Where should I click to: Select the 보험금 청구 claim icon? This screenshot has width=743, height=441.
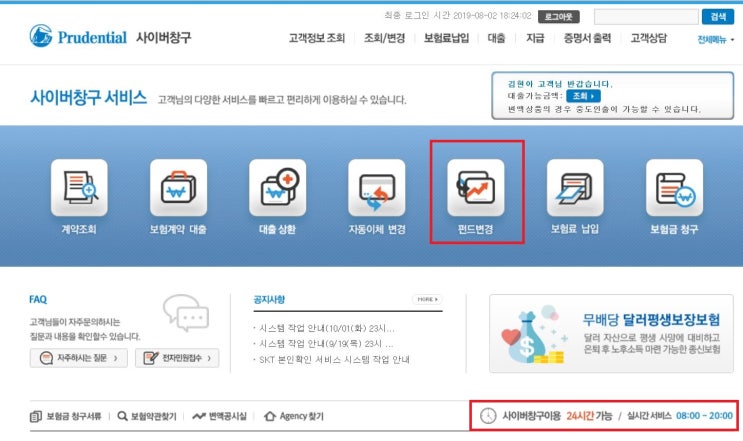click(674, 188)
